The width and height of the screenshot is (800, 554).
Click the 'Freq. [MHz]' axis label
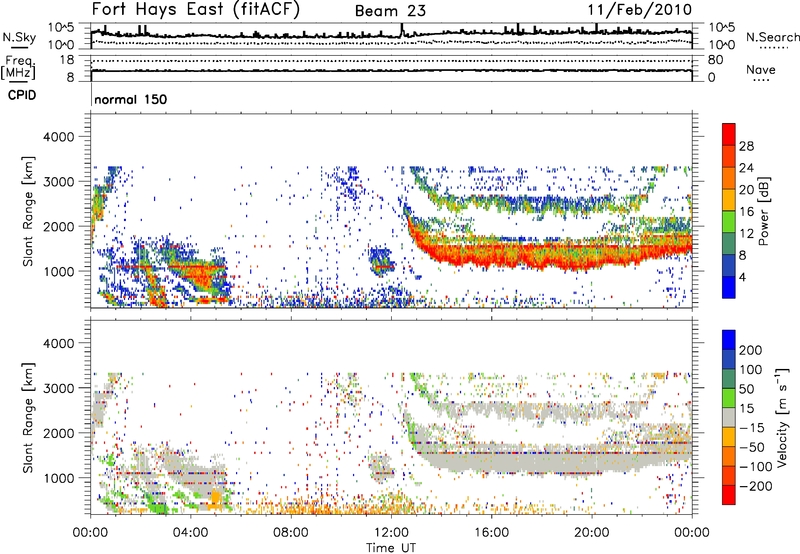point(20,68)
